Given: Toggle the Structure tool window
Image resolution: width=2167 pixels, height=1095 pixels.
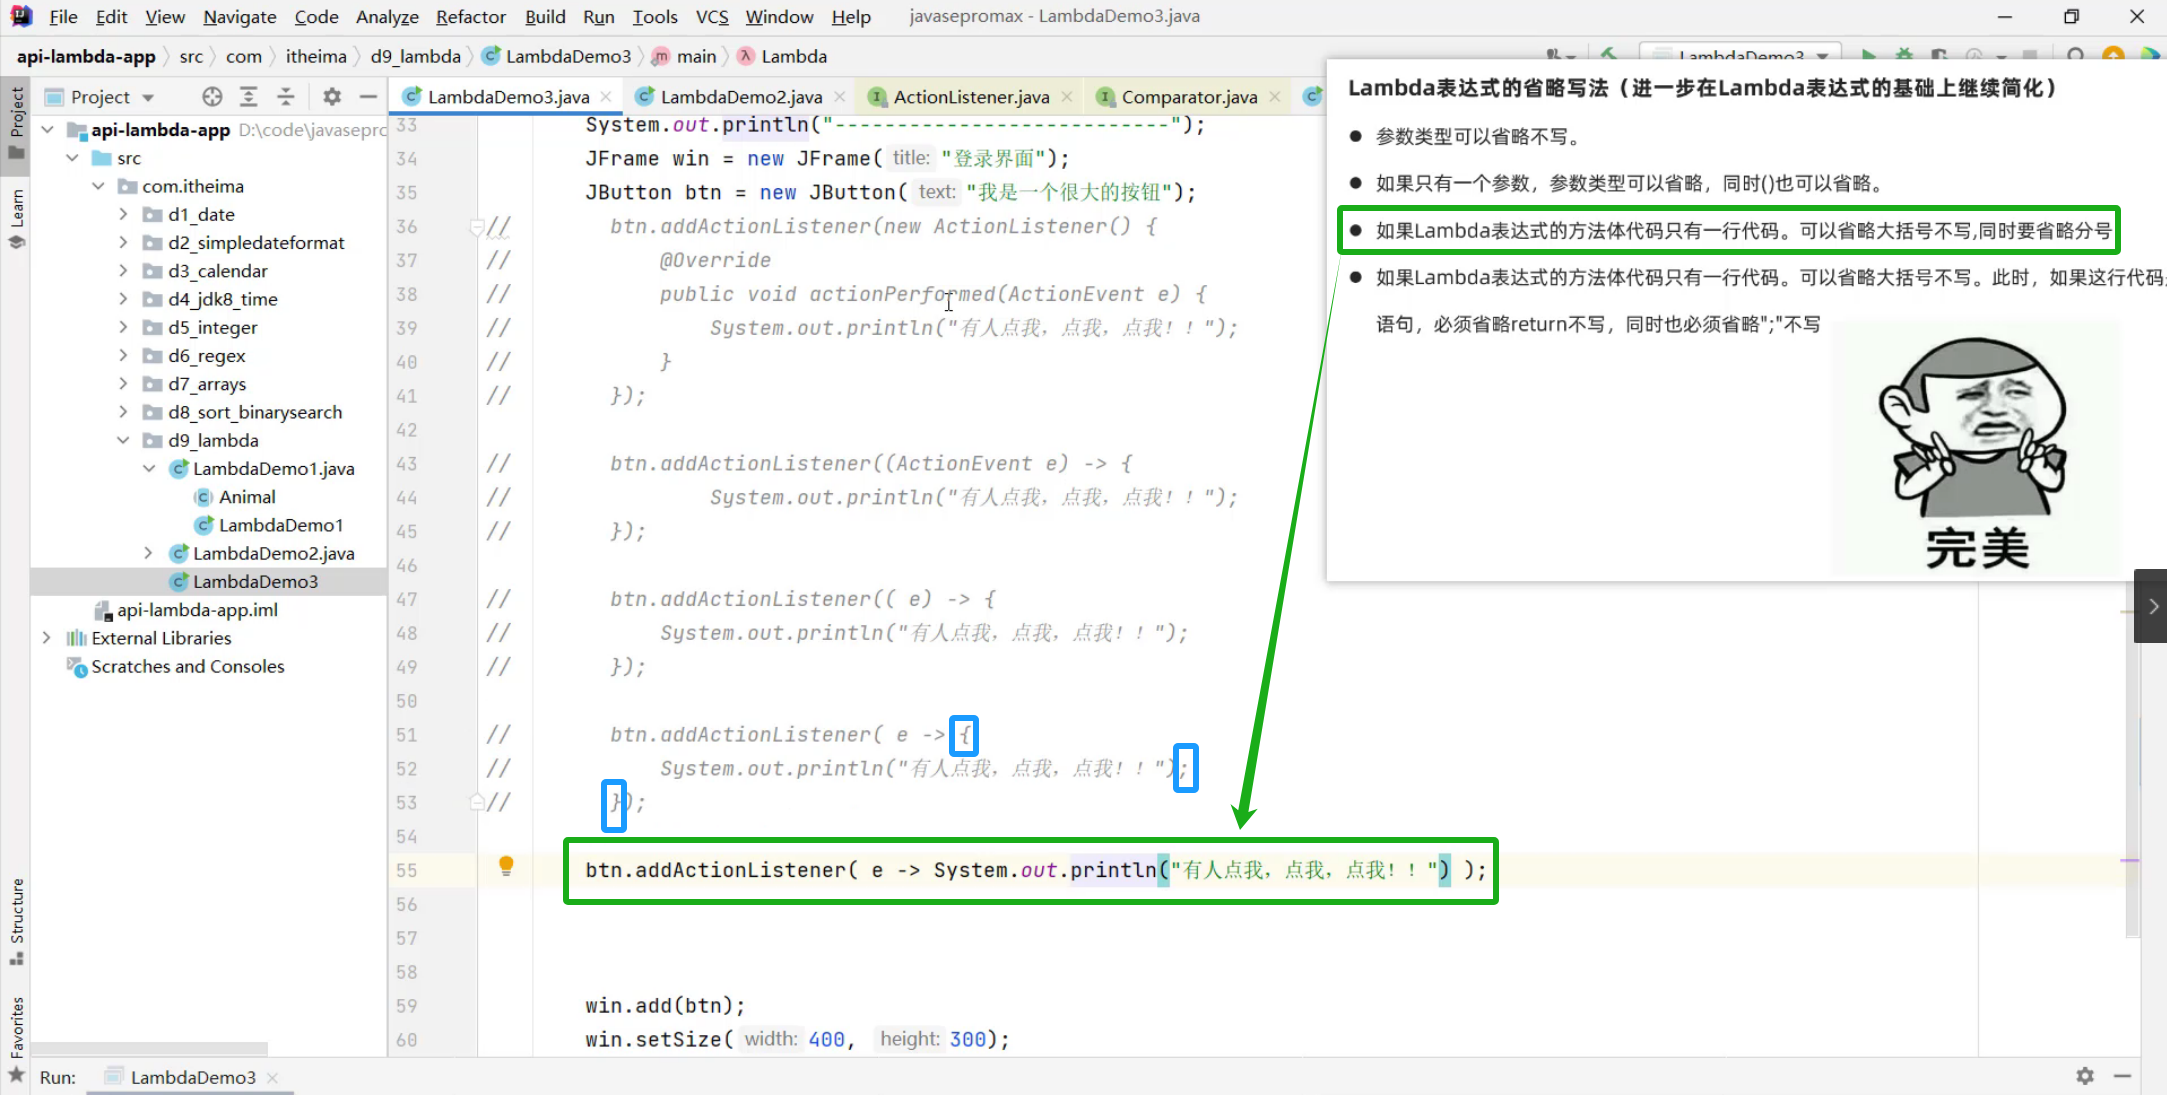Looking at the screenshot, I should pos(16,920).
